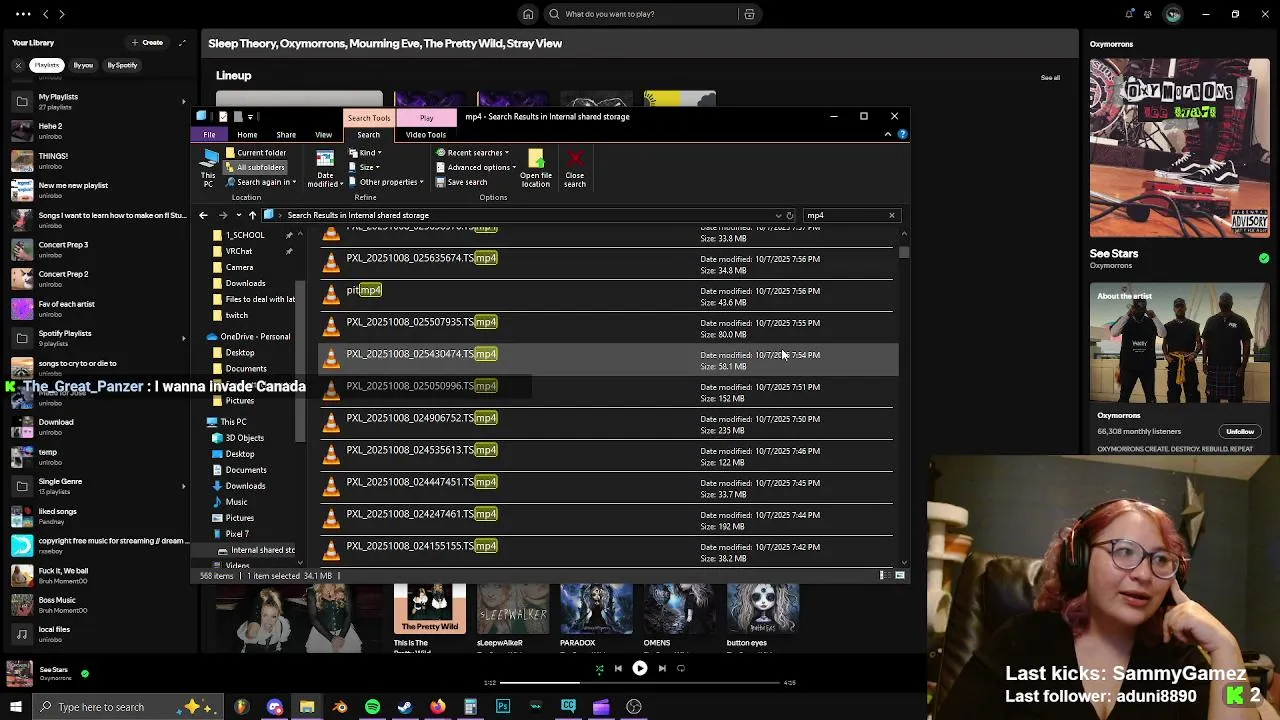
Task: Toggle Spotify shuffle
Action: pos(599,668)
